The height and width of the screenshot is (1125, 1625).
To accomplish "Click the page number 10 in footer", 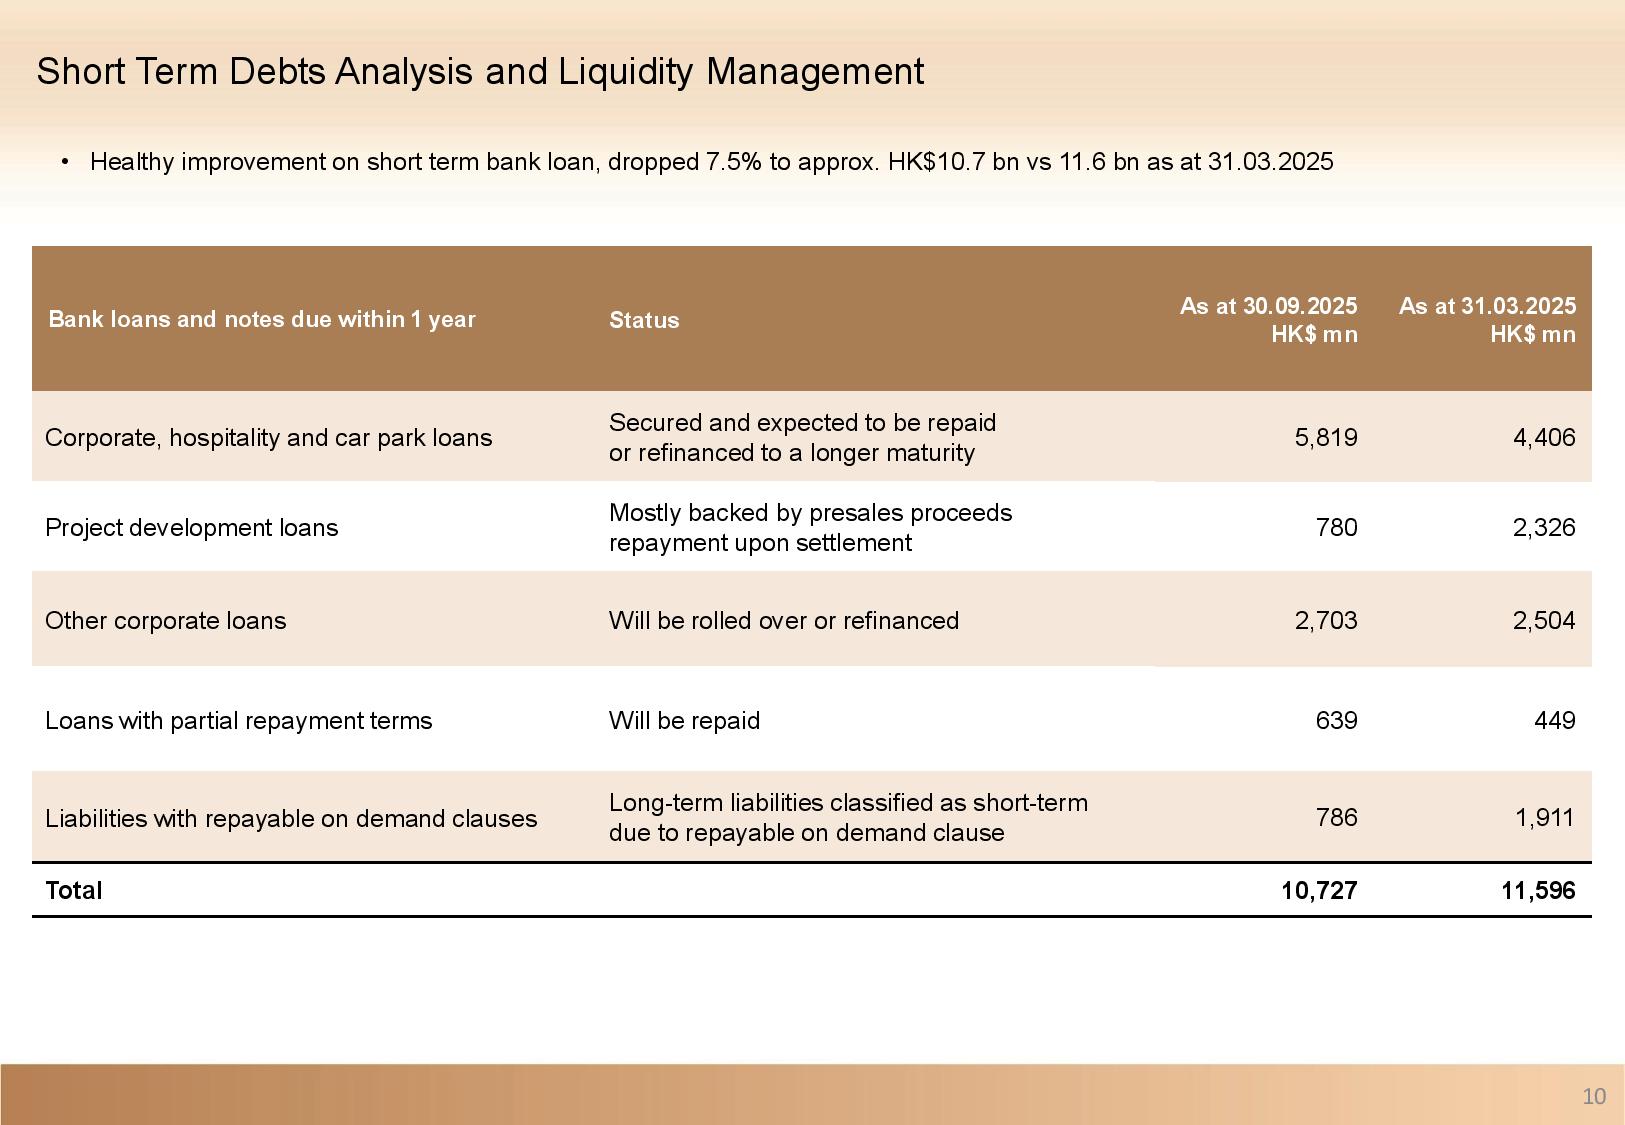I will pyautogui.click(x=1593, y=1097).
